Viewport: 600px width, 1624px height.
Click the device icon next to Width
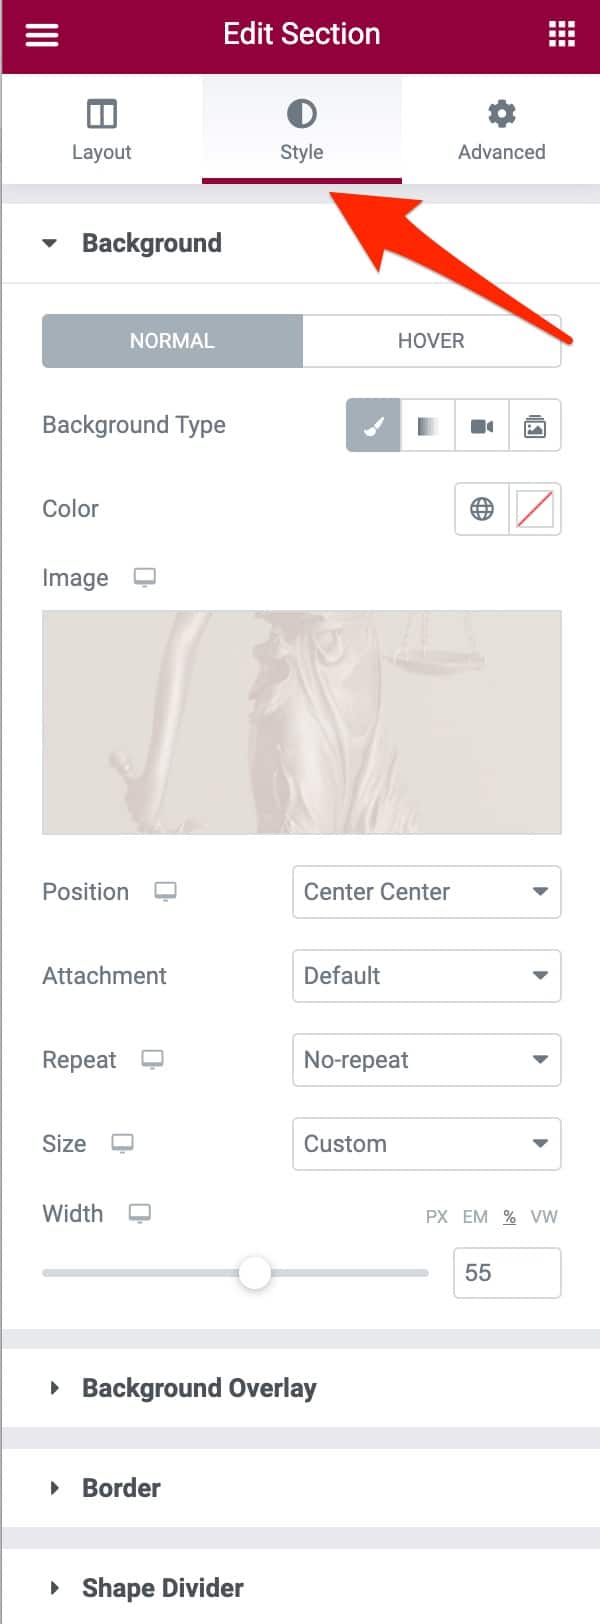point(139,1214)
